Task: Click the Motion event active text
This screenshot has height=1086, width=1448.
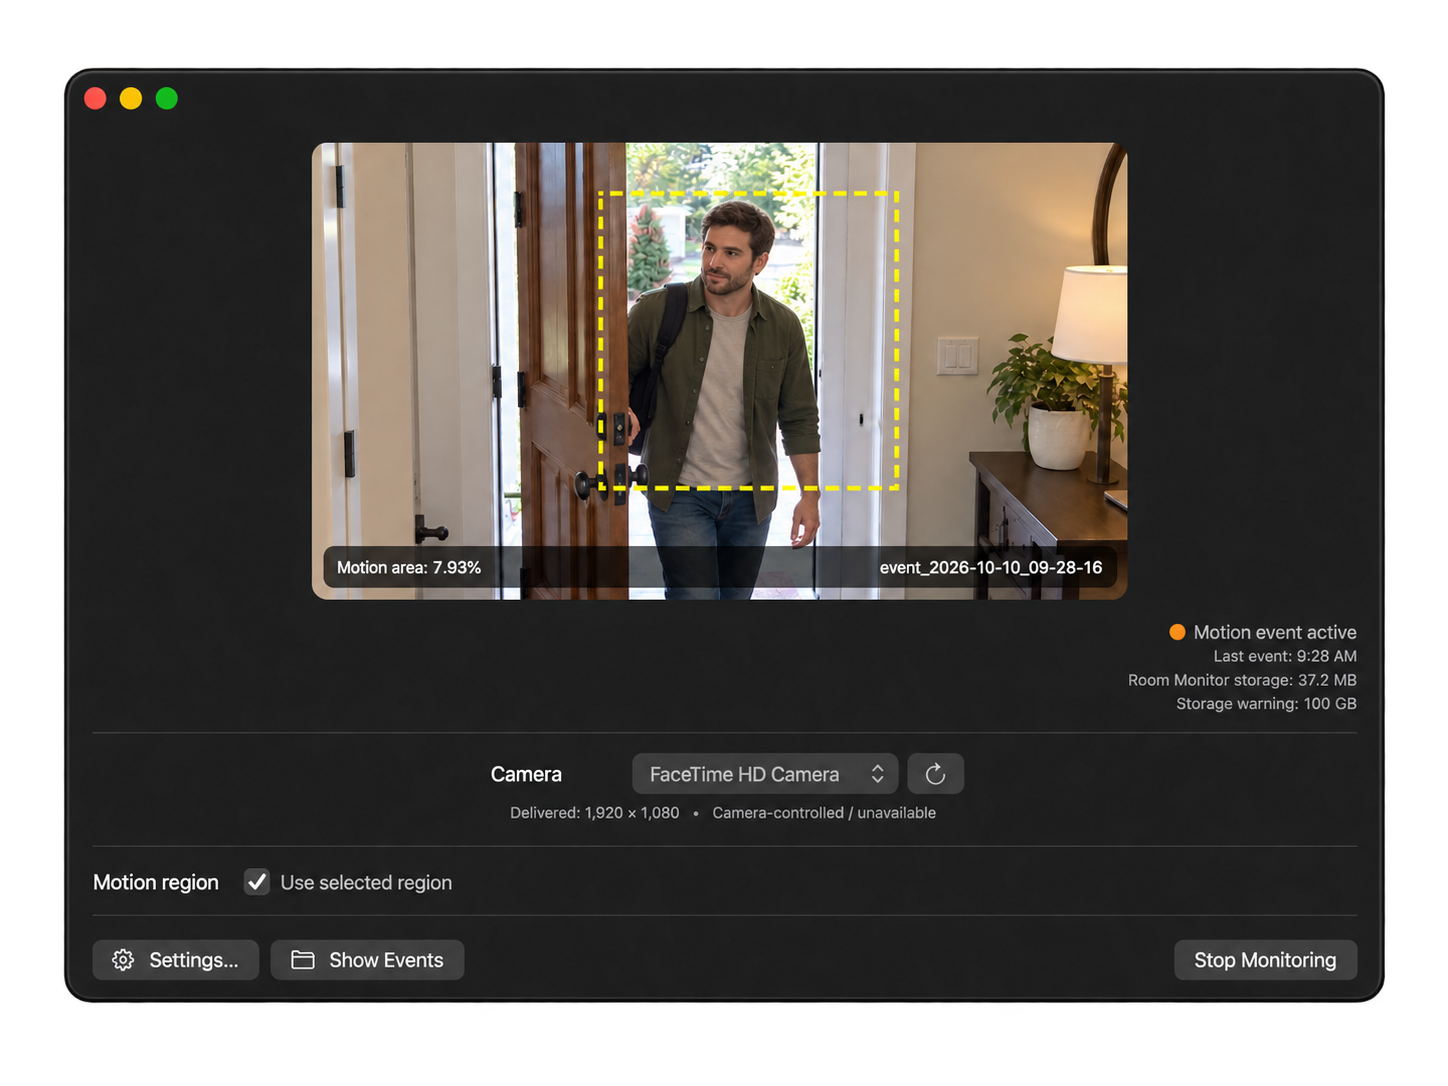Action: click(x=1275, y=632)
